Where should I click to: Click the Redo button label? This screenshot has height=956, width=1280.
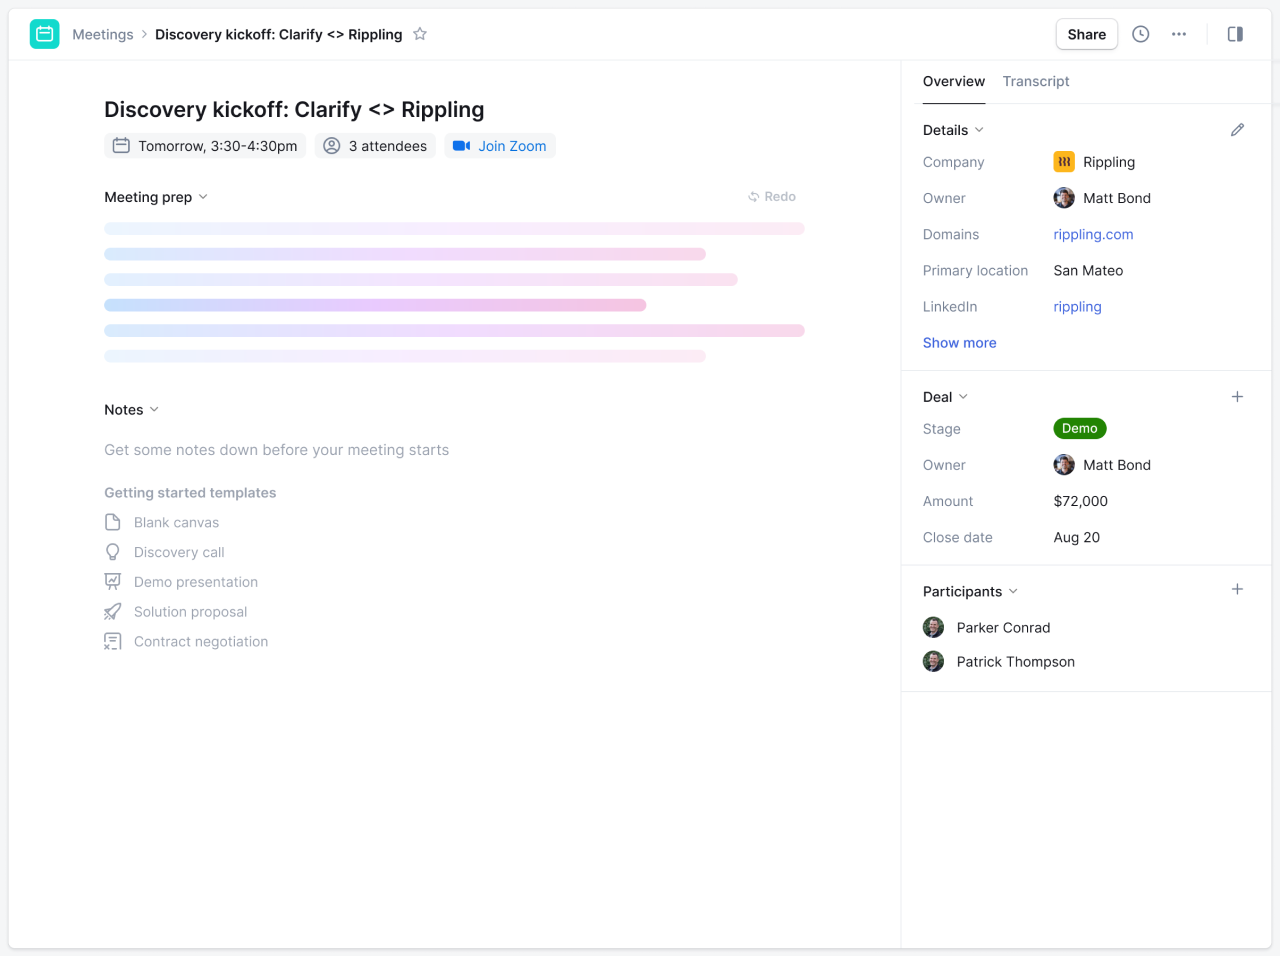click(x=780, y=197)
